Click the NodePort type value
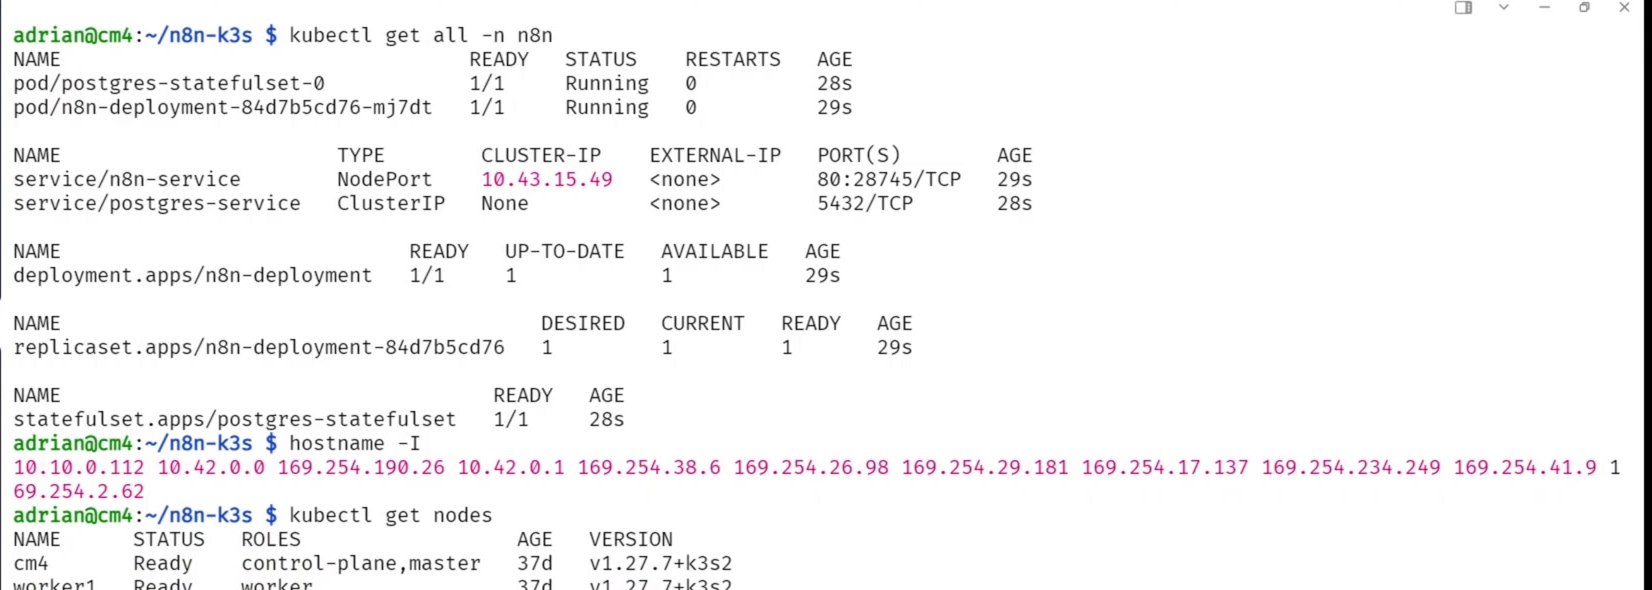This screenshot has width=1652, height=590. (x=385, y=180)
